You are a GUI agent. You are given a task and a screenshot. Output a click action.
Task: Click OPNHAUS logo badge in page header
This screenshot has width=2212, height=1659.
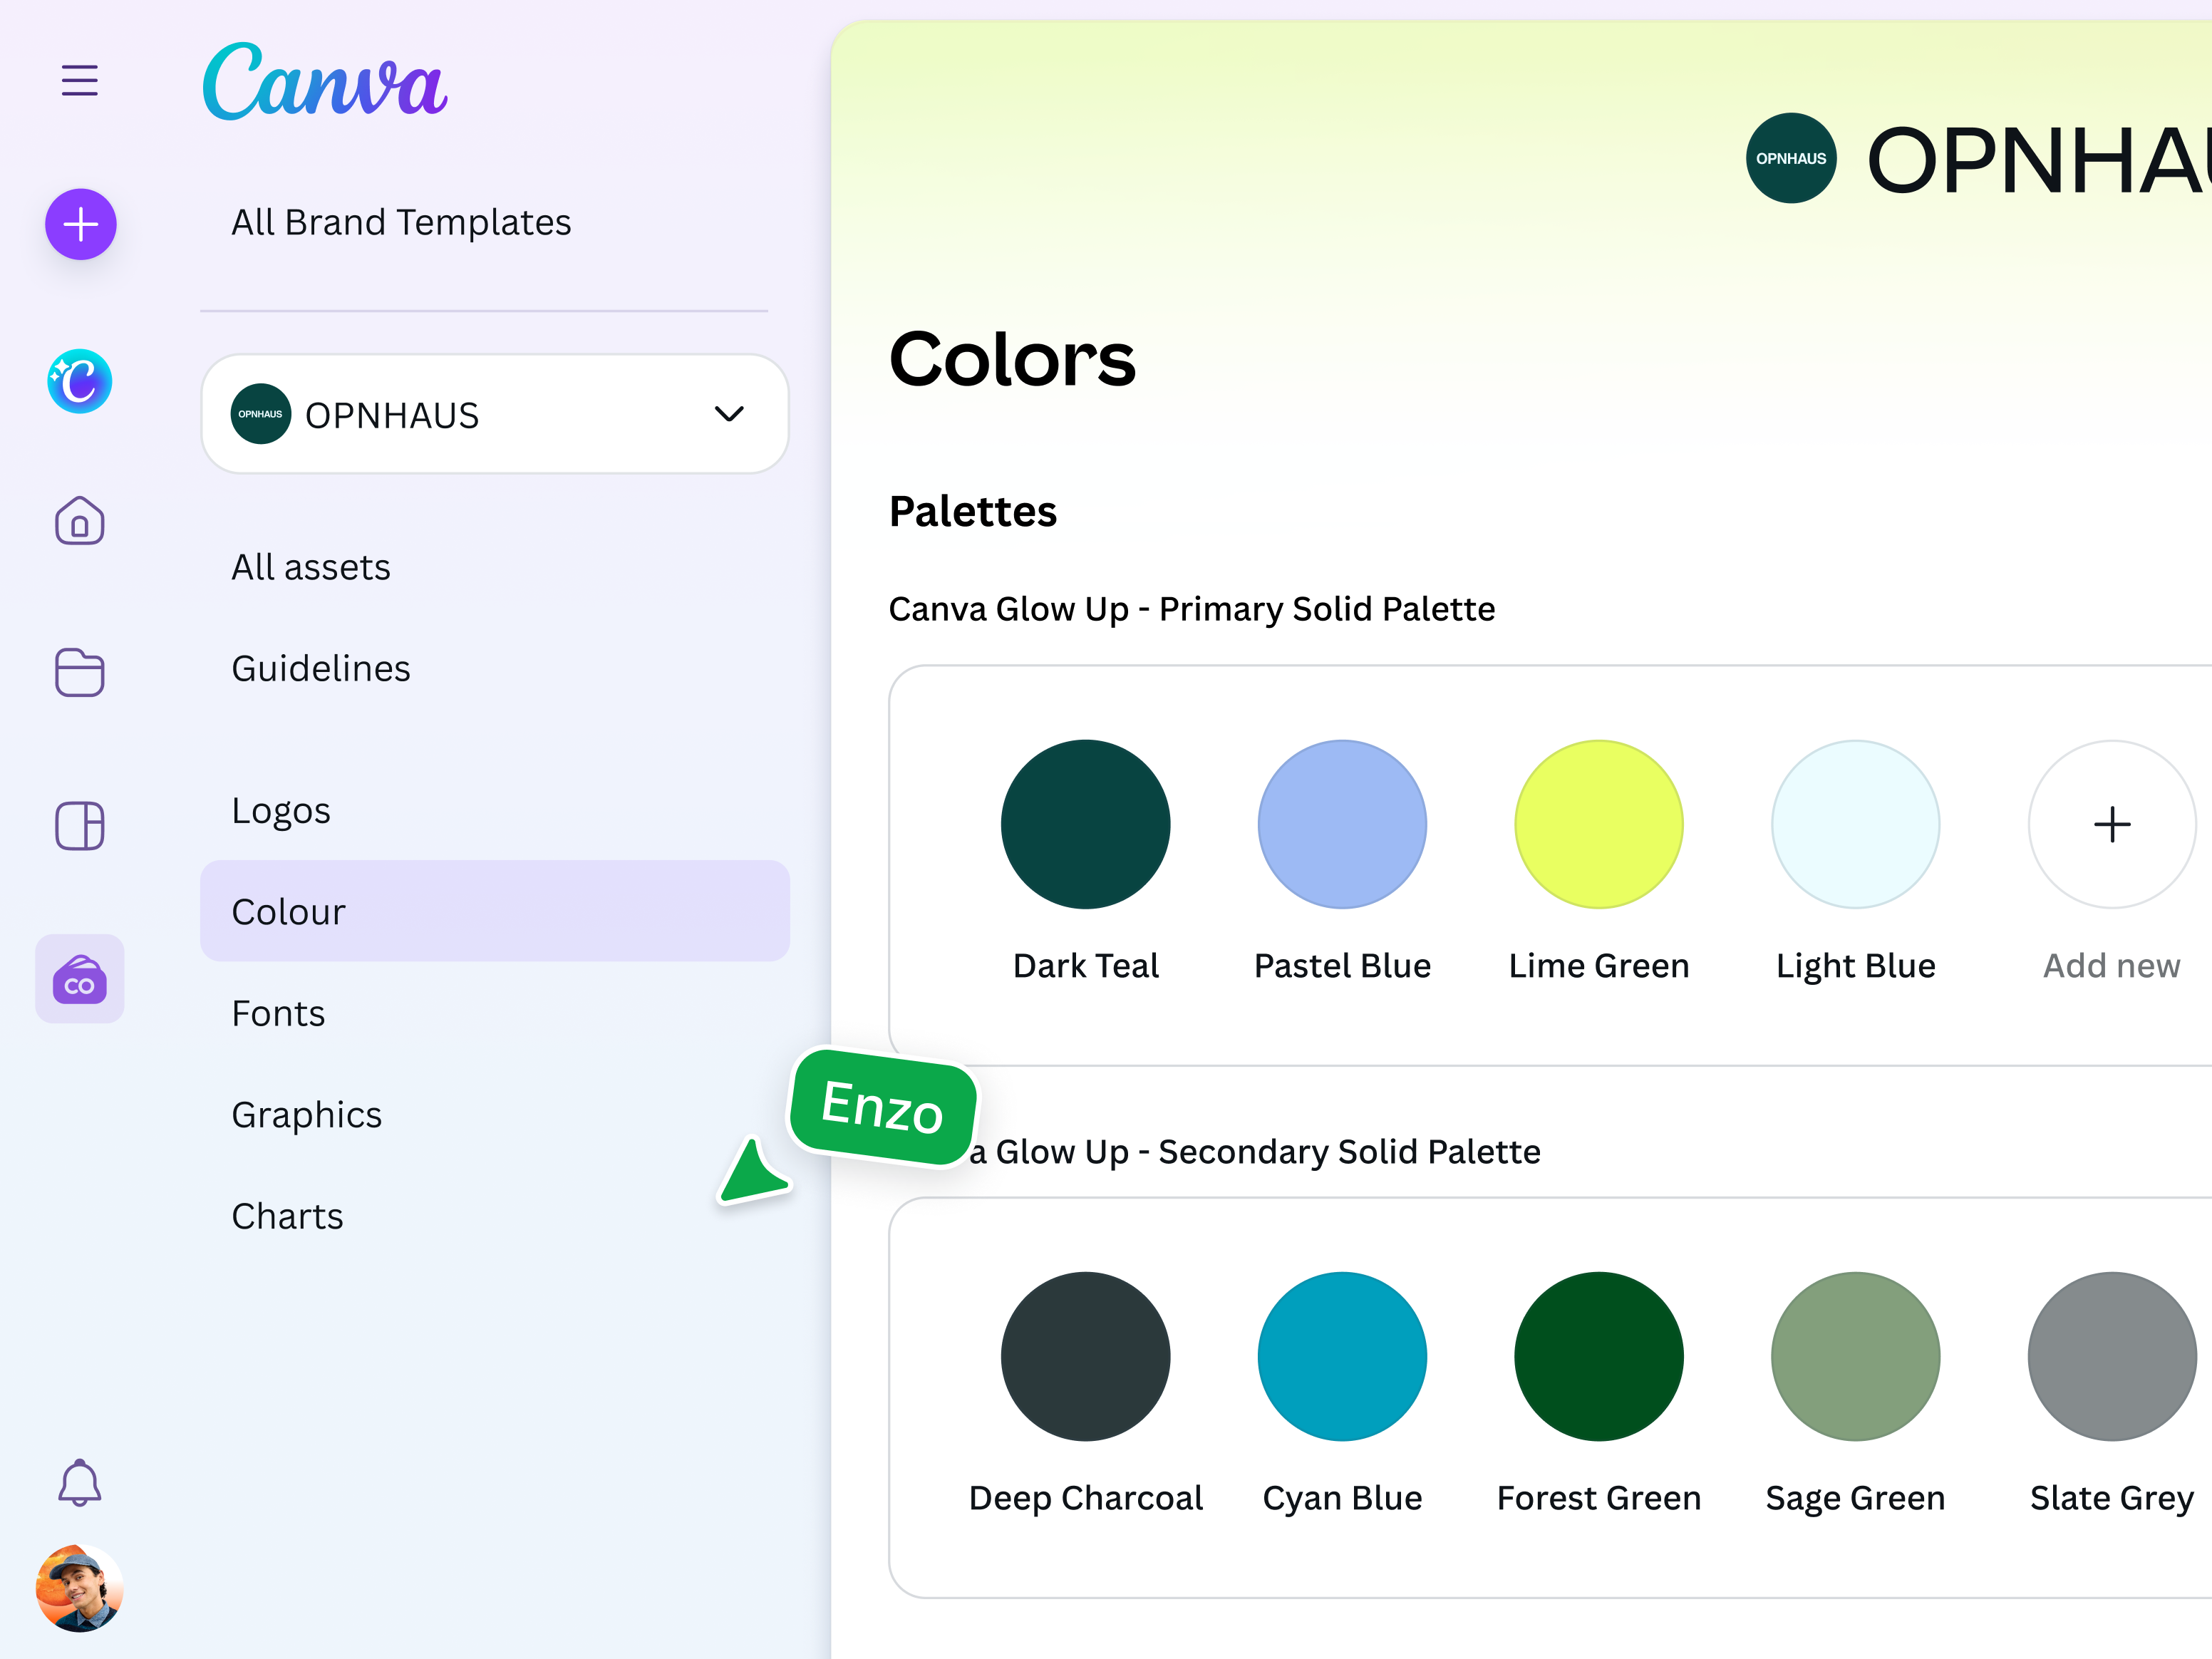tap(1791, 158)
